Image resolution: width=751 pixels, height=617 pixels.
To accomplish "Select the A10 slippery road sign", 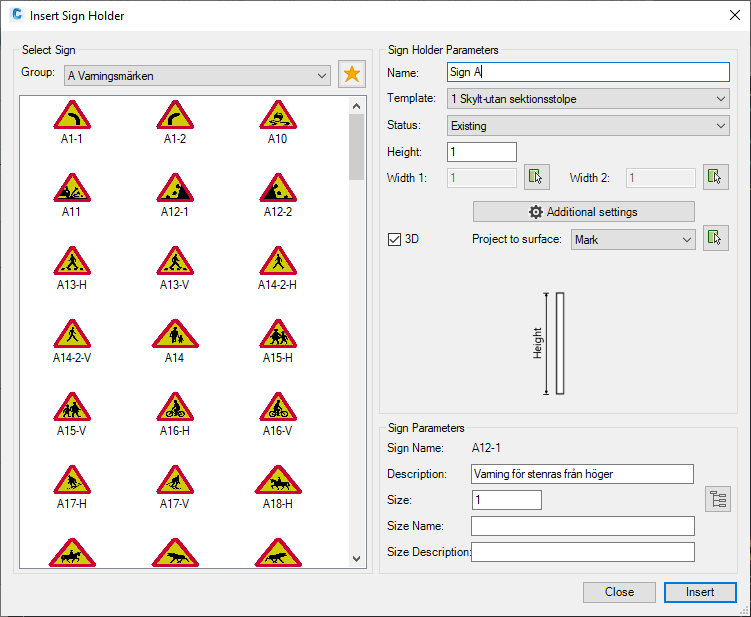I will click(x=278, y=122).
